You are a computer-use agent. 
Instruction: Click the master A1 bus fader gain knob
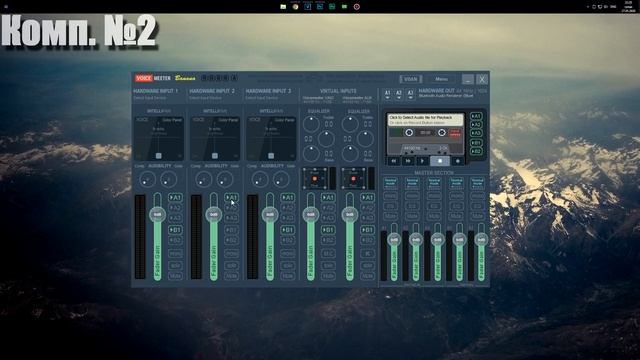pyautogui.click(x=394, y=240)
